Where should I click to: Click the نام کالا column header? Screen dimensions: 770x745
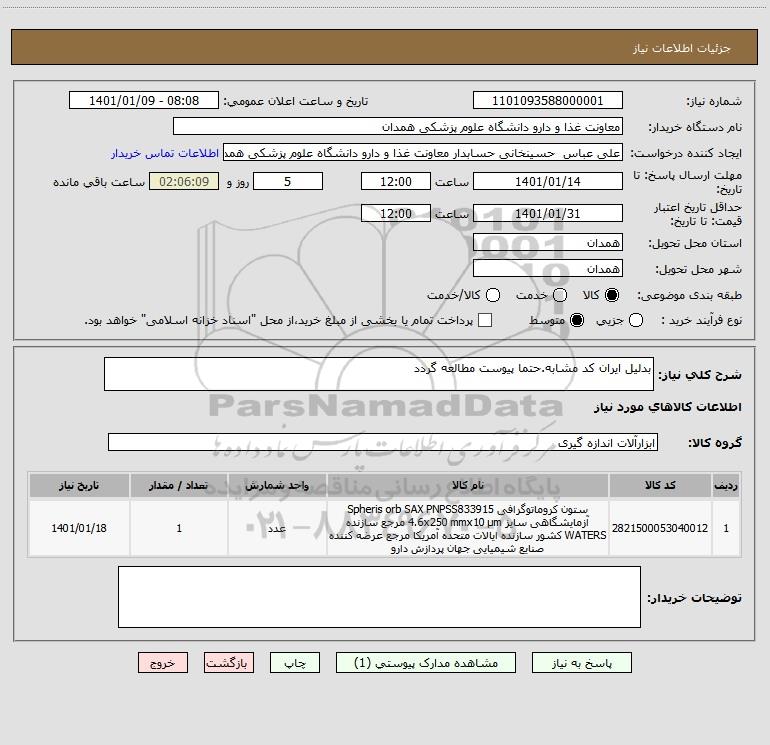468,486
